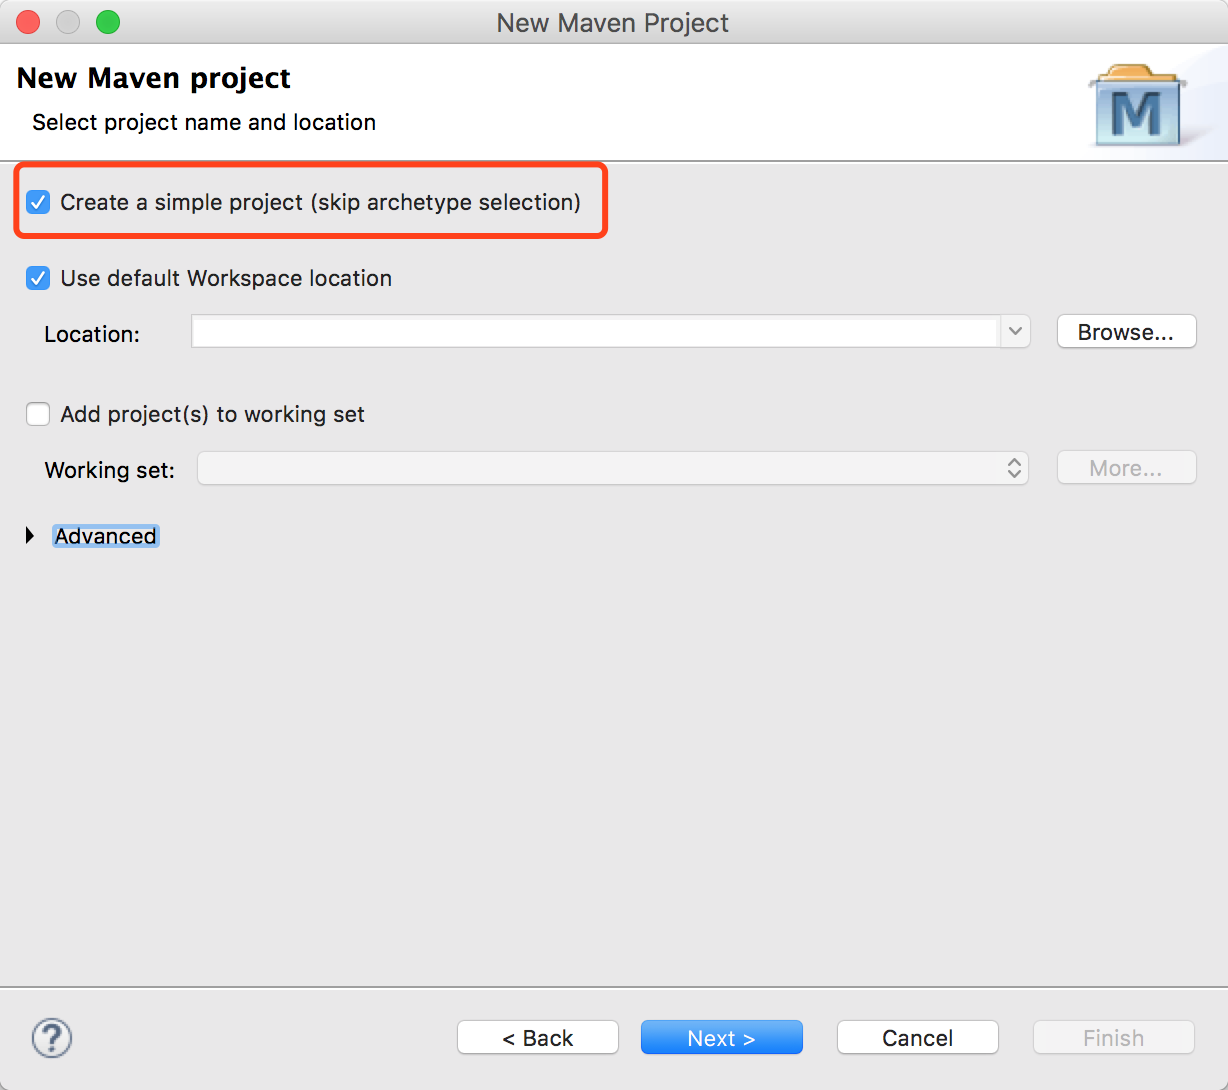Click the Maven project wizard banner icon
The width and height of the screenshot is (1228, 1090).
(1139, 103)
